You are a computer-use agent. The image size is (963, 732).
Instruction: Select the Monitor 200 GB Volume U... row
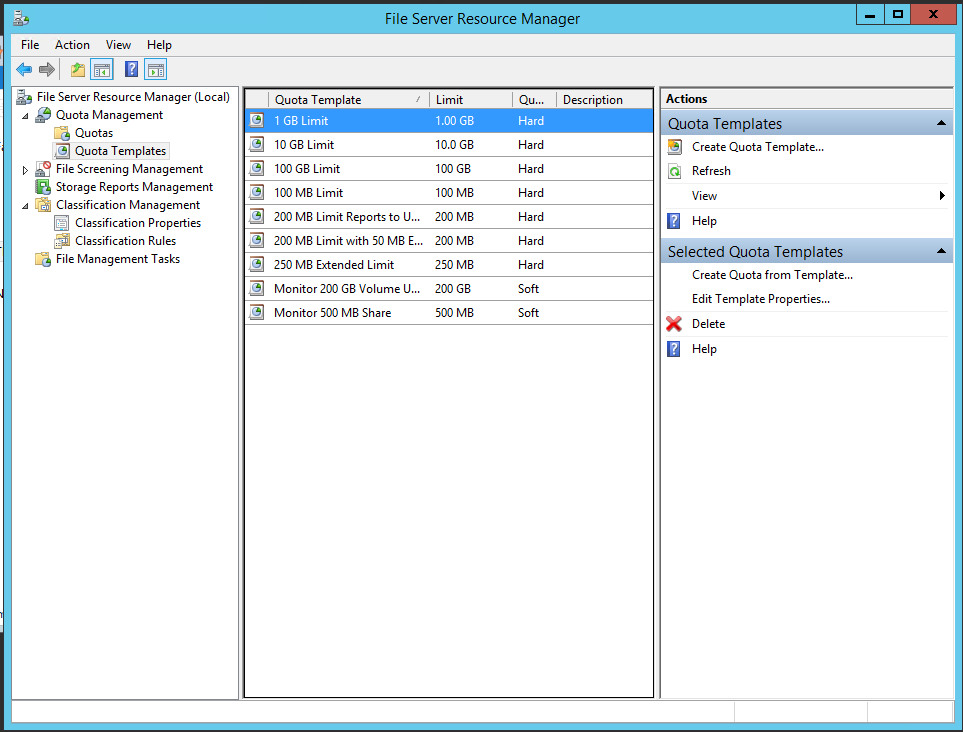coord(449,289)
